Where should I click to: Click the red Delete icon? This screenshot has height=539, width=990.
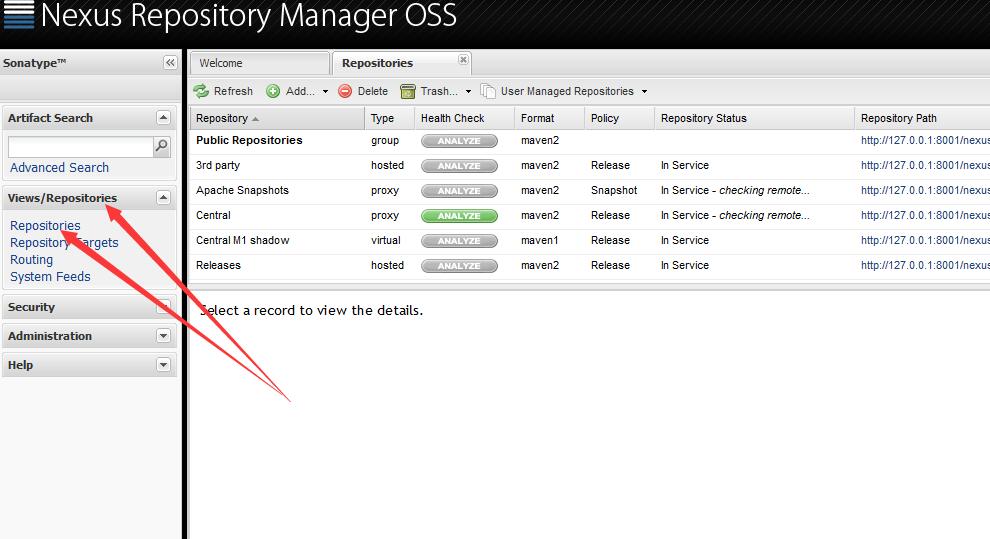345,92
